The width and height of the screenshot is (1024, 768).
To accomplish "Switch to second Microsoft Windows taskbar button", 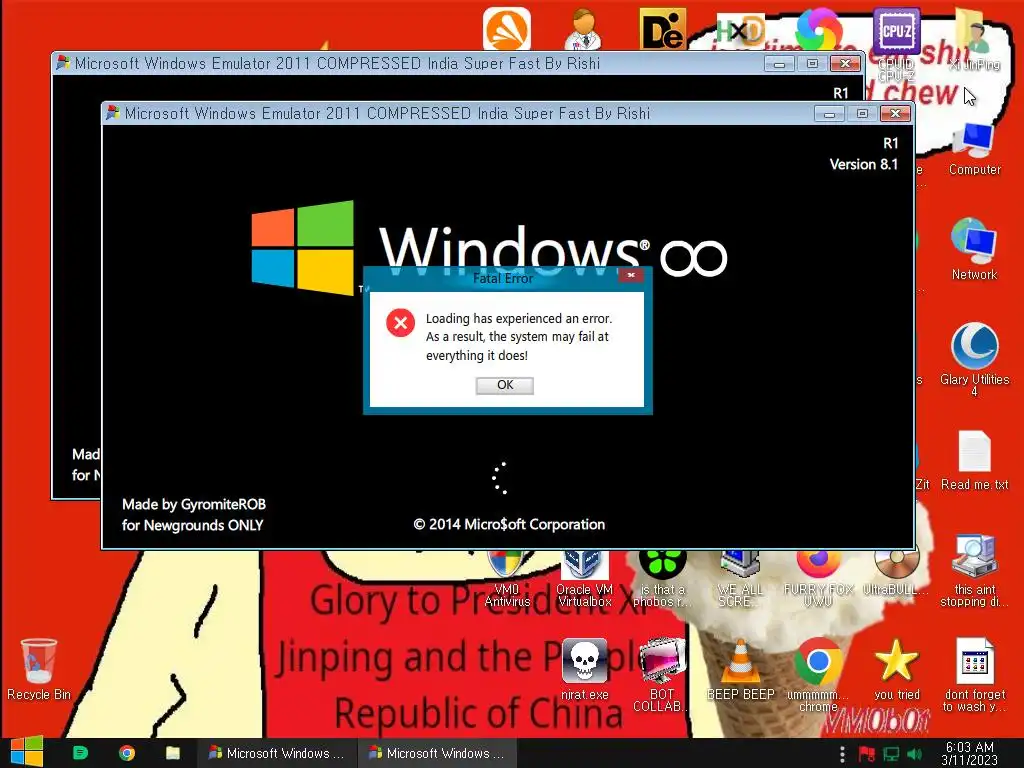I will point(437,753).
